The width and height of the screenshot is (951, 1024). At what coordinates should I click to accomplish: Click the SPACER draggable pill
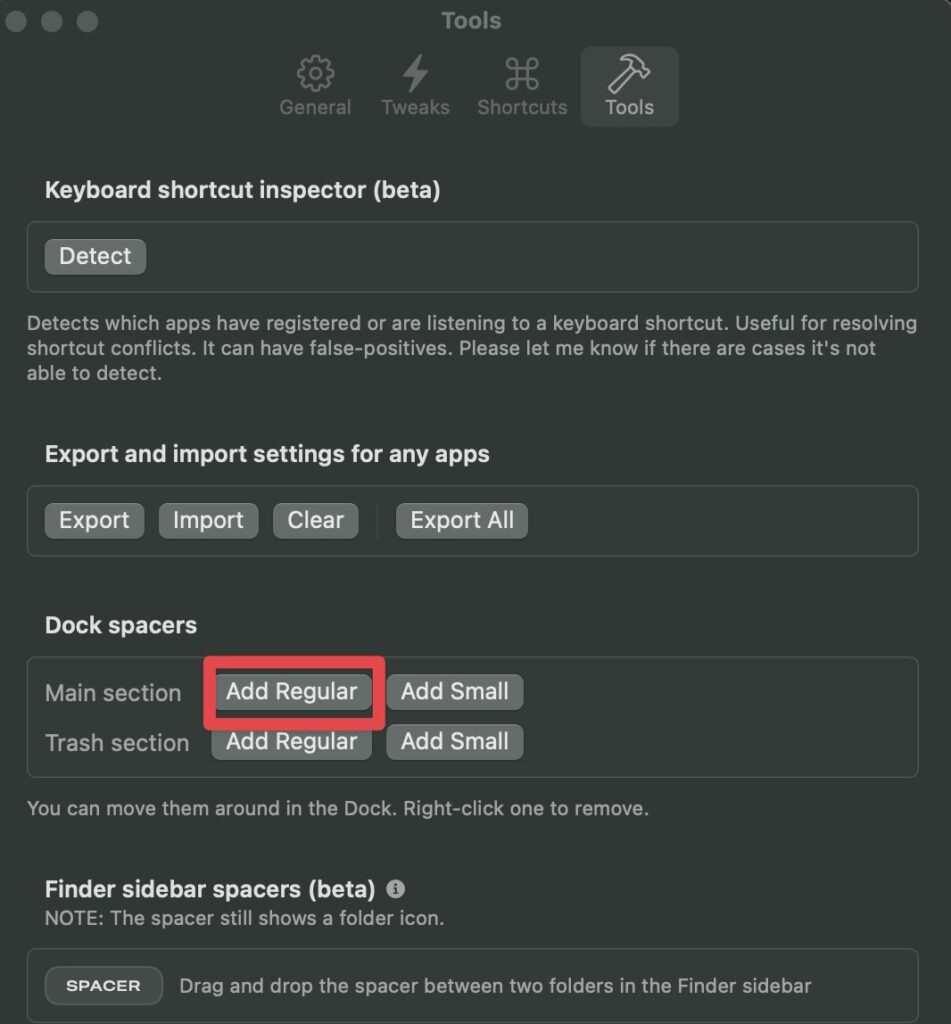coord(103,985)
